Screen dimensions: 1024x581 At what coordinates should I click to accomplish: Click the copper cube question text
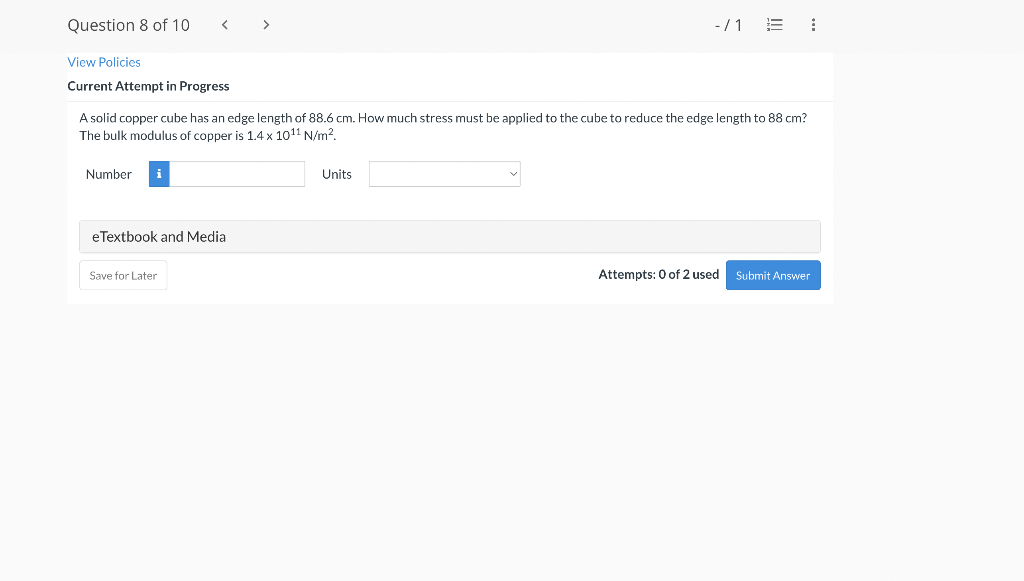point(443,126)
